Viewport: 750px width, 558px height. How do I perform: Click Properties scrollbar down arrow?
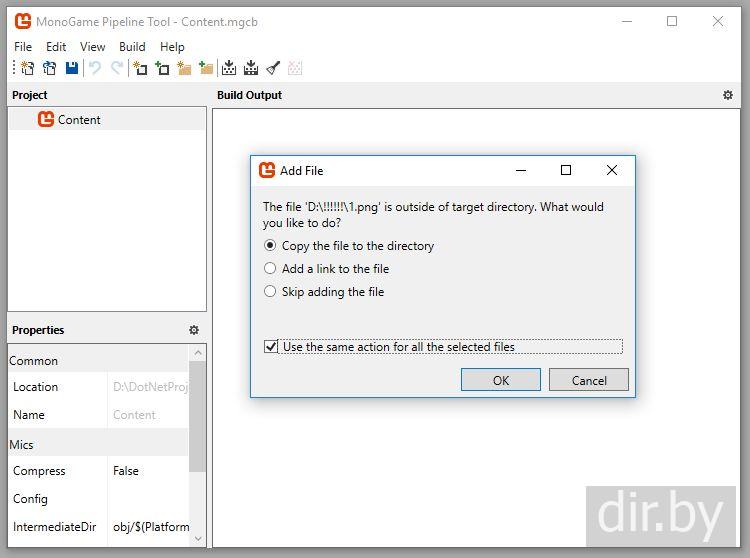pos(198,538)
